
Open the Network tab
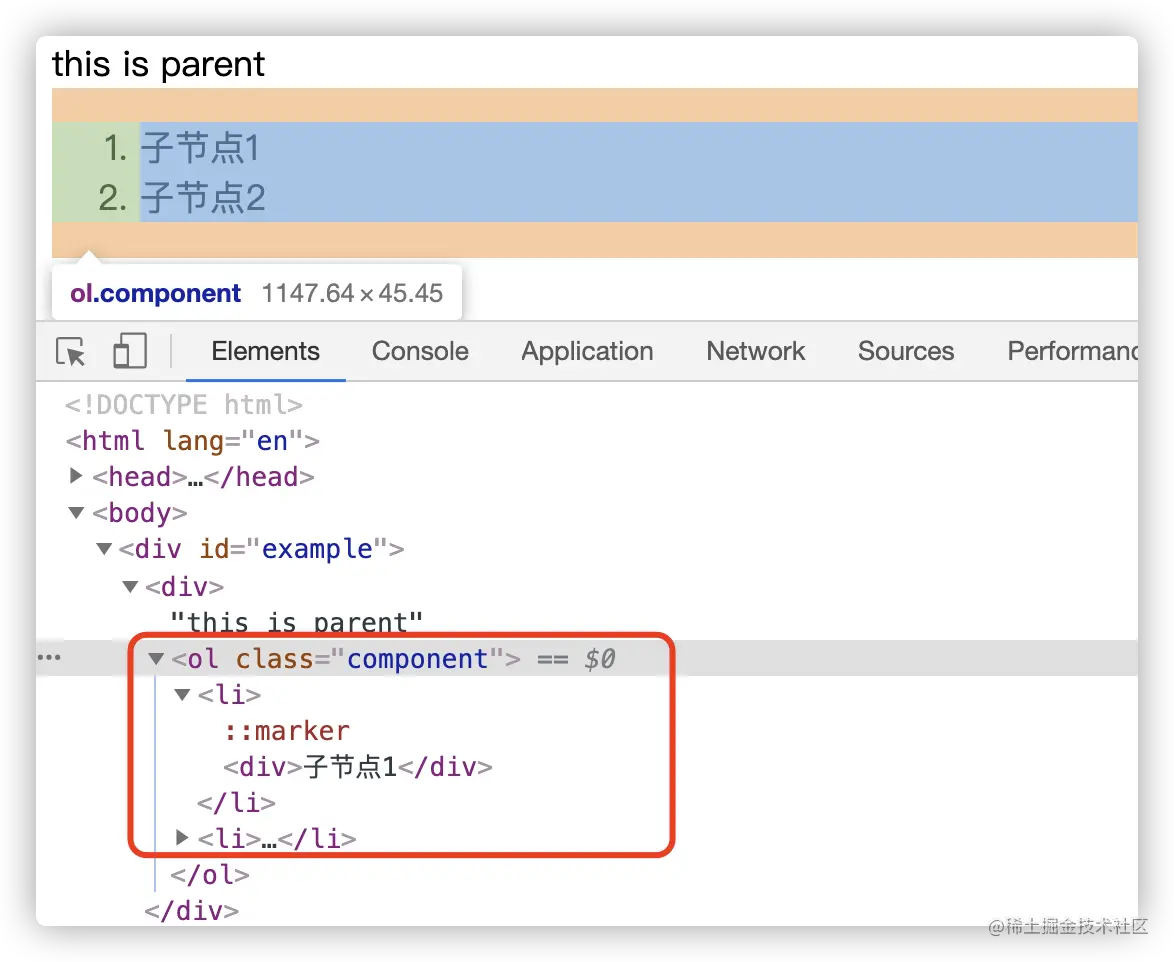pos(755,351)
